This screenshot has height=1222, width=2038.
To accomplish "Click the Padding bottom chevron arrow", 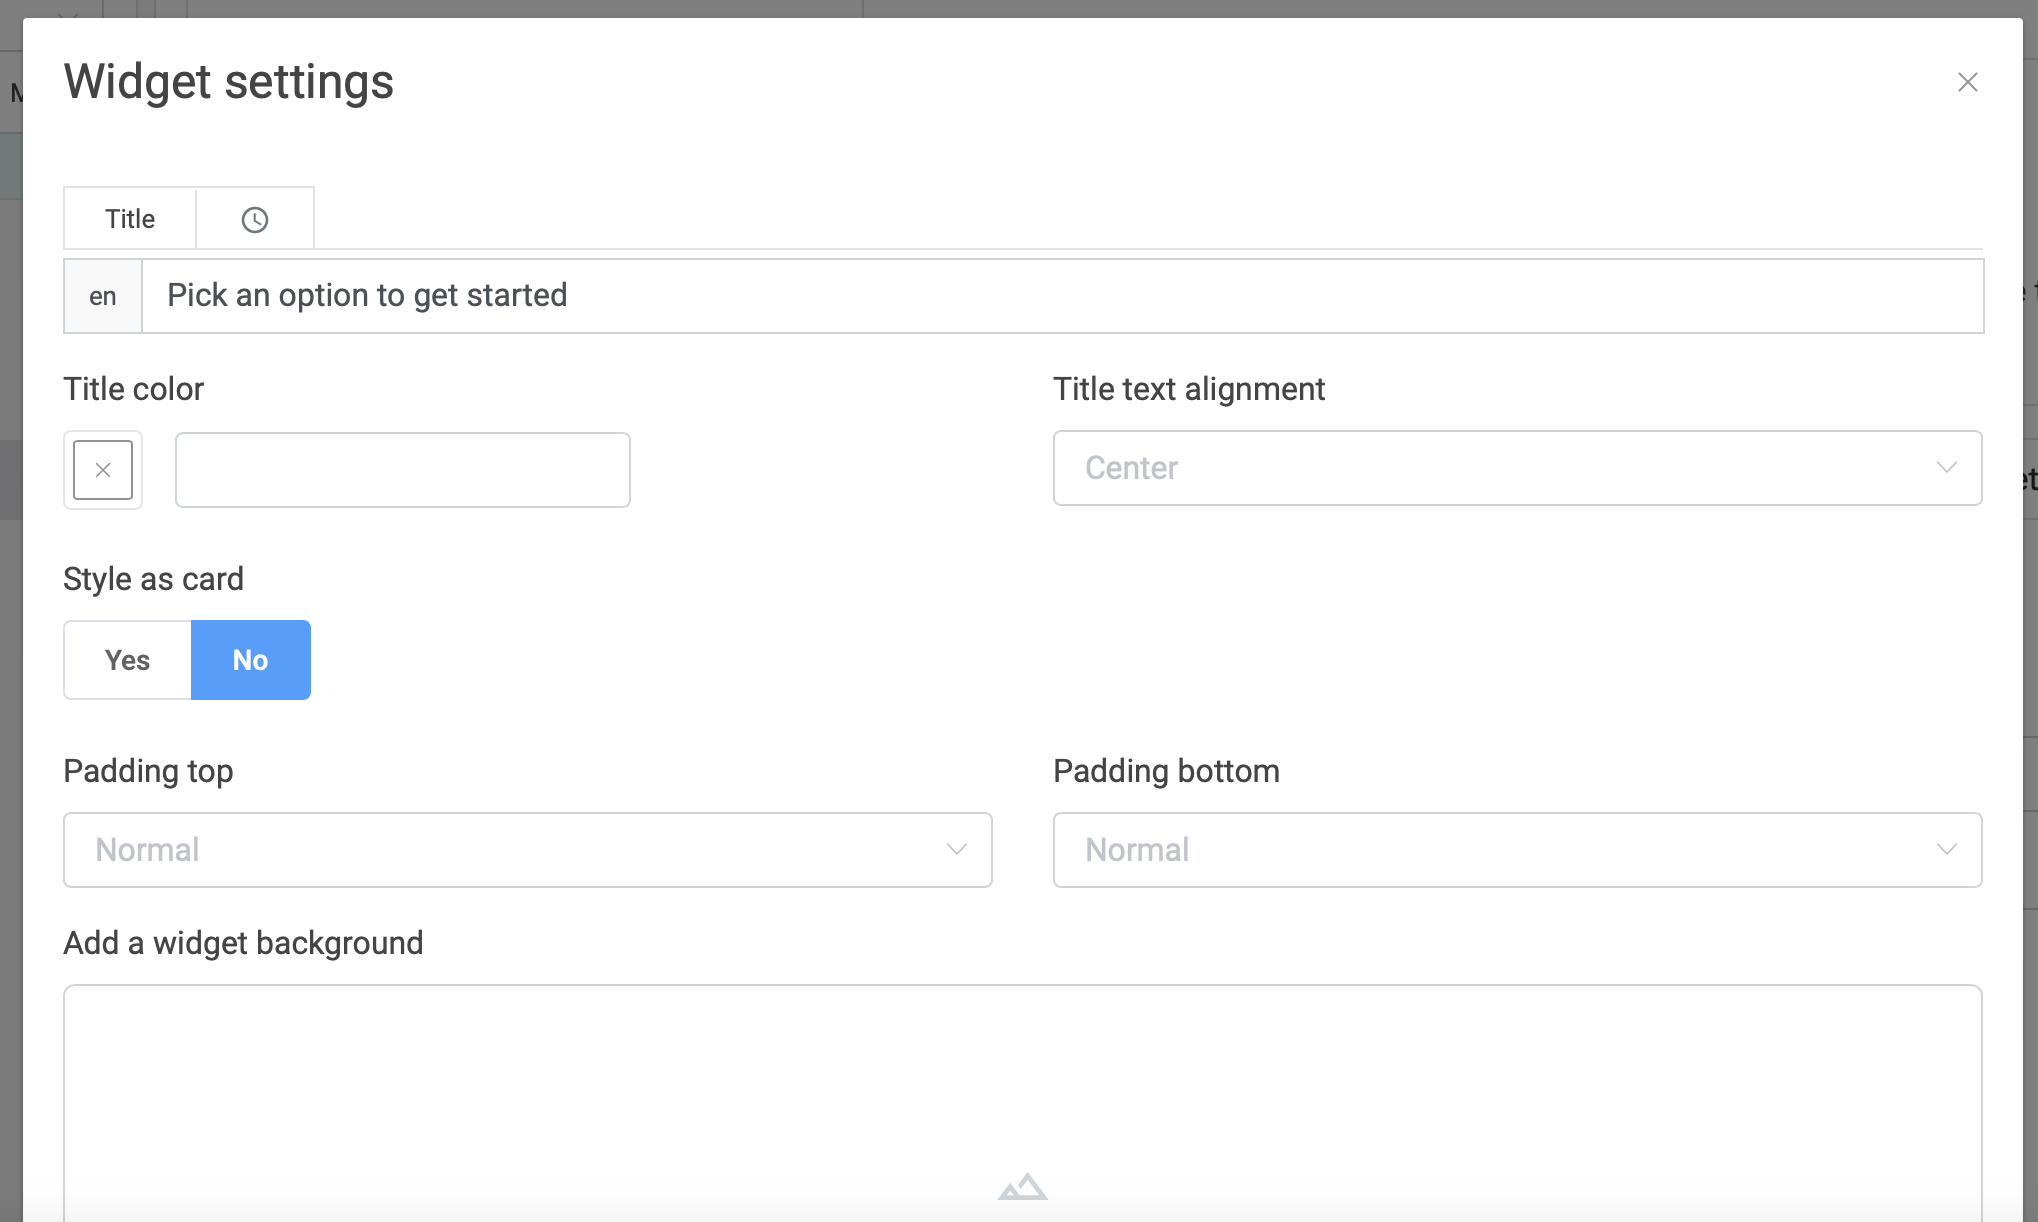I will tap(1946, 850).
